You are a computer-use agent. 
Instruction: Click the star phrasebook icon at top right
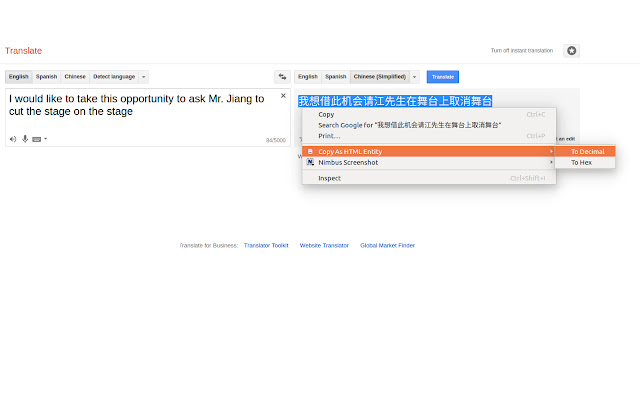click(x=572, y=50)
